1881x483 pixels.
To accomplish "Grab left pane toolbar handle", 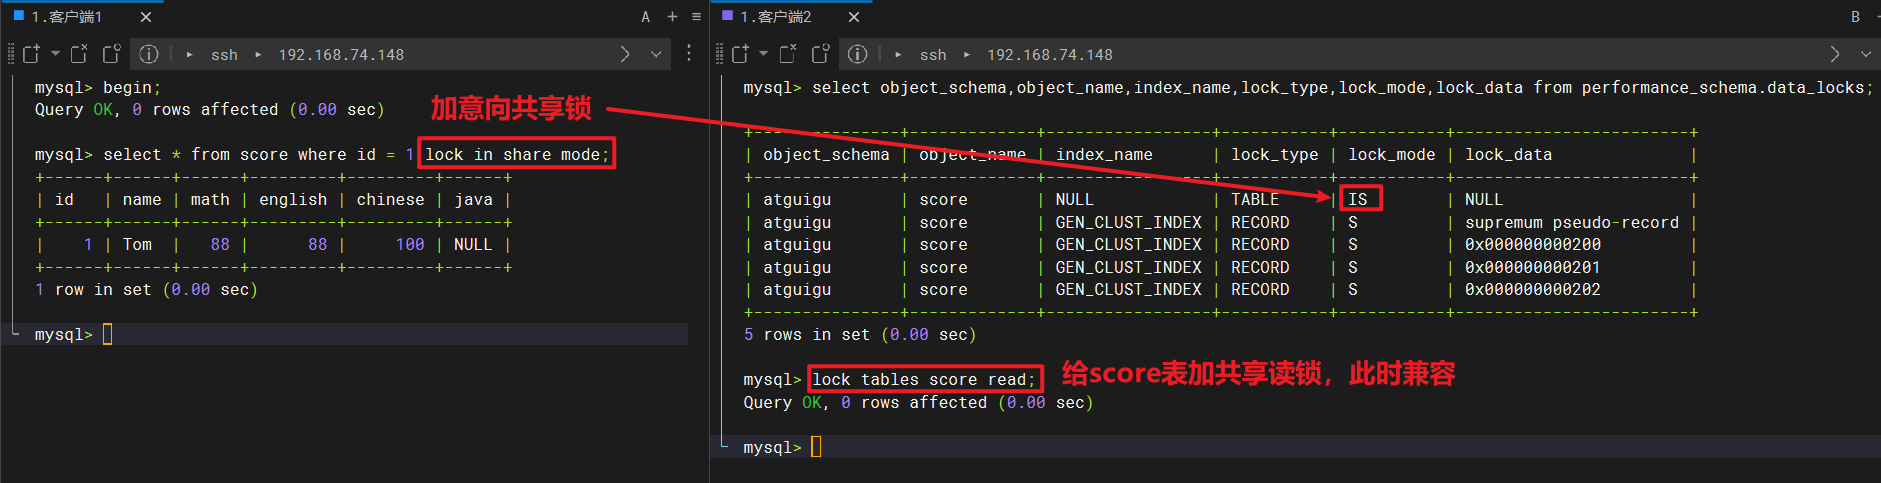I will 11,54.
